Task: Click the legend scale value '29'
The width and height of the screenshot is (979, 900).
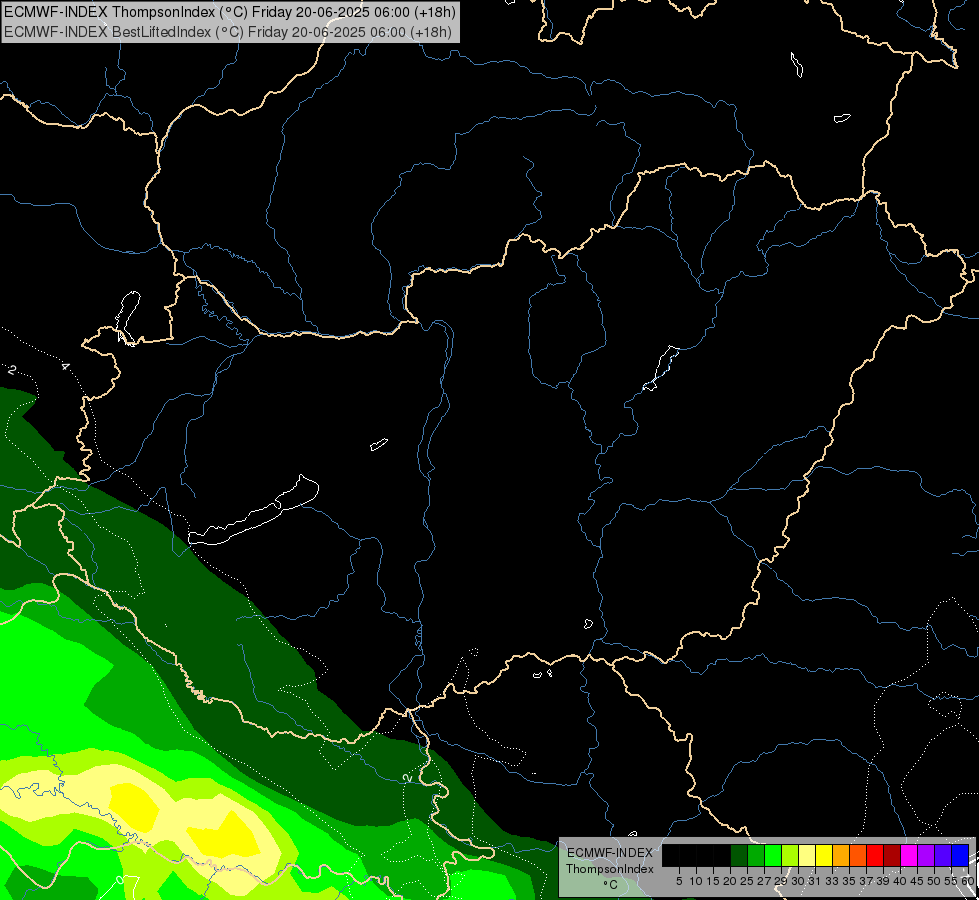Action: click(x=781, y=881)
